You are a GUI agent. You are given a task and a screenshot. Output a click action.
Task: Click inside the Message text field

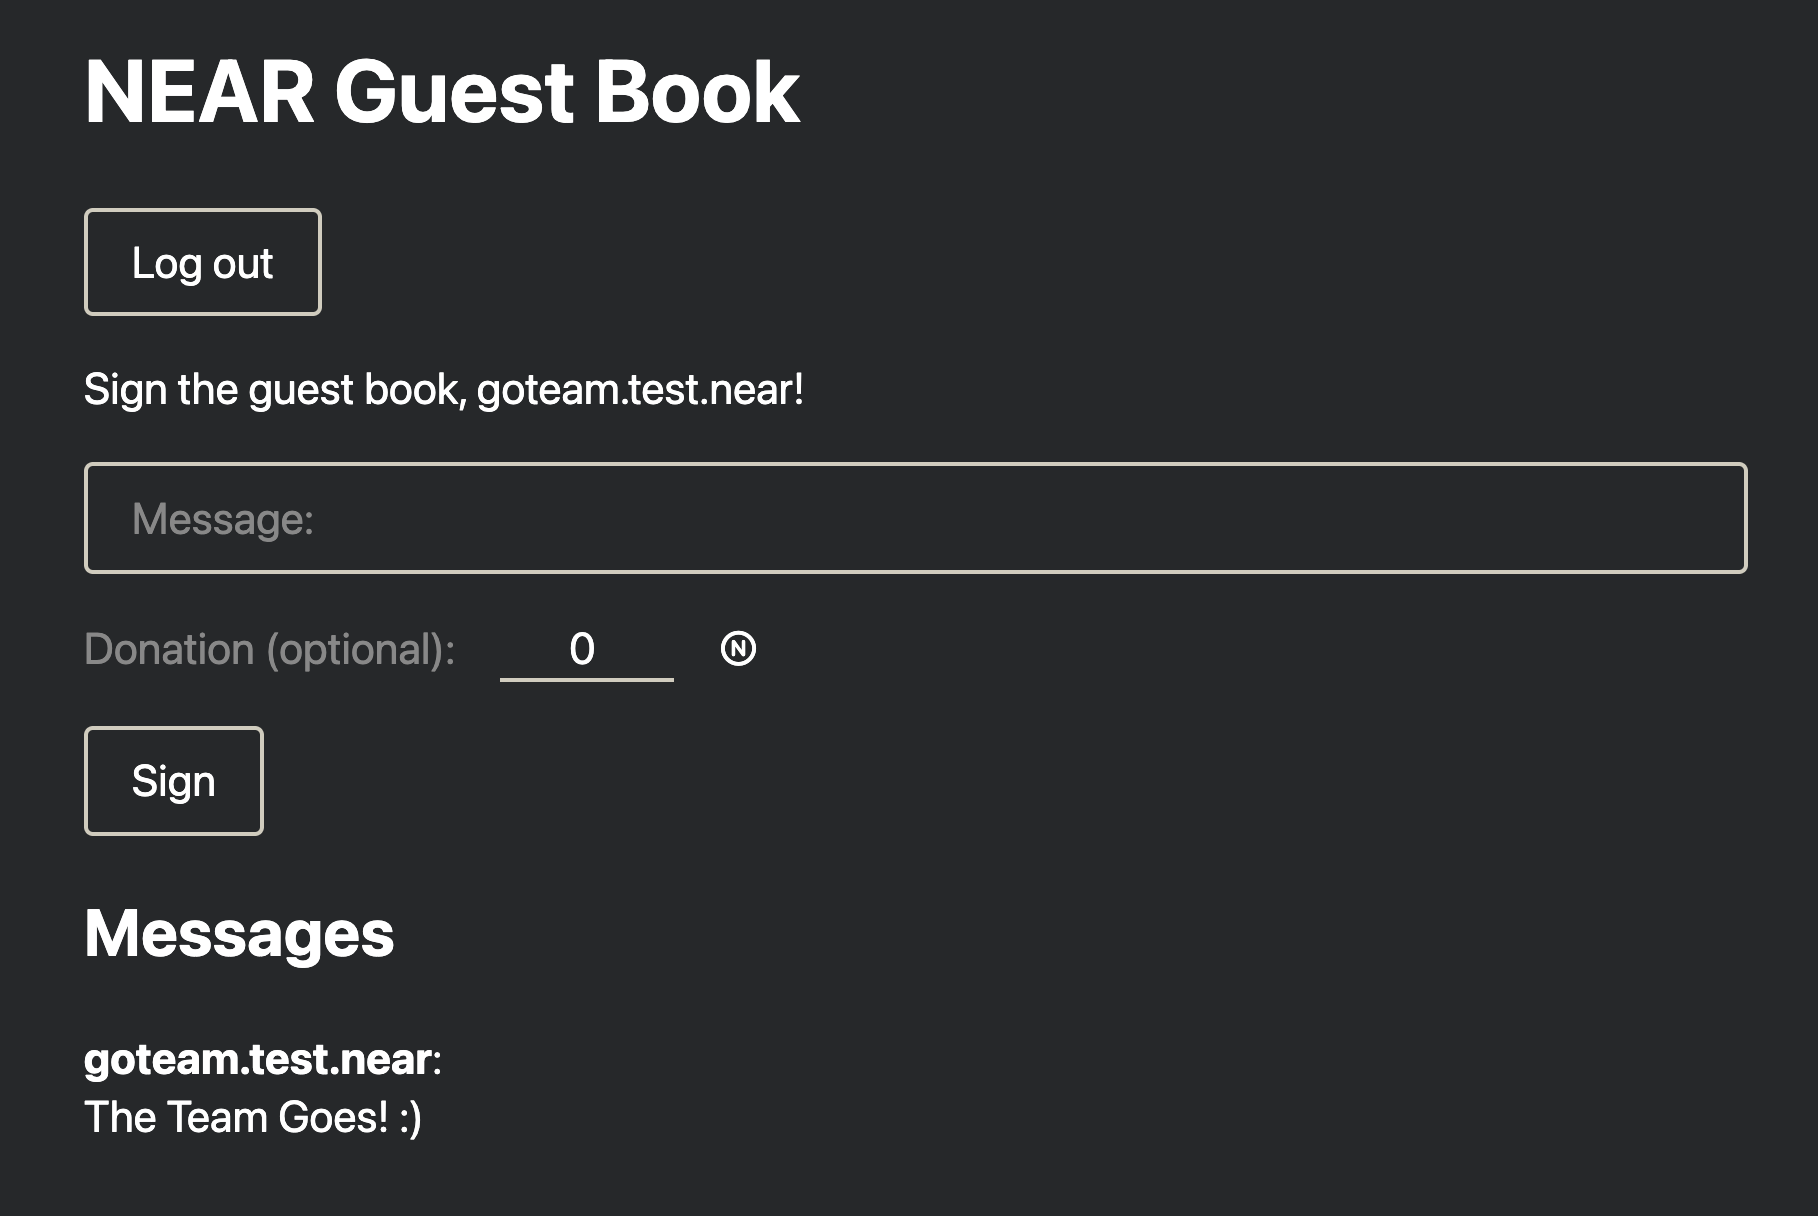click(900, 518)
